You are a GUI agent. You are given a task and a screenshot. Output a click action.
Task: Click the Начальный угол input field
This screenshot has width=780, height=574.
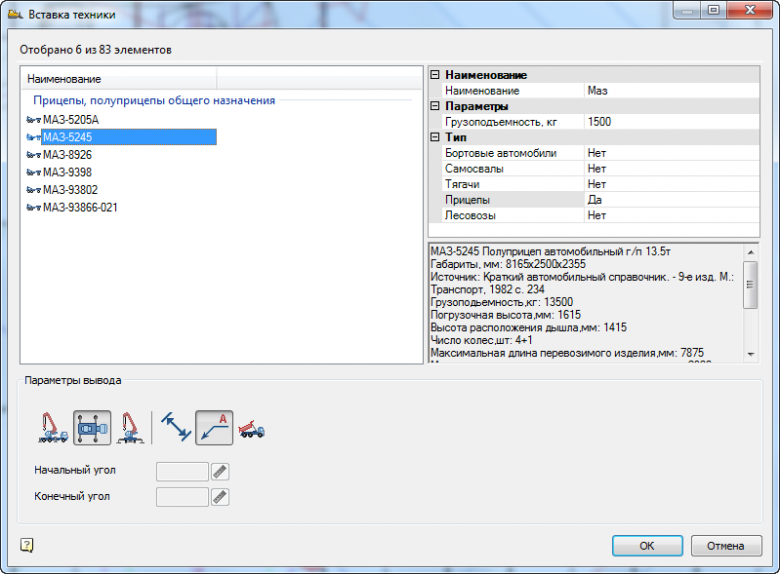tap(182, 472)
